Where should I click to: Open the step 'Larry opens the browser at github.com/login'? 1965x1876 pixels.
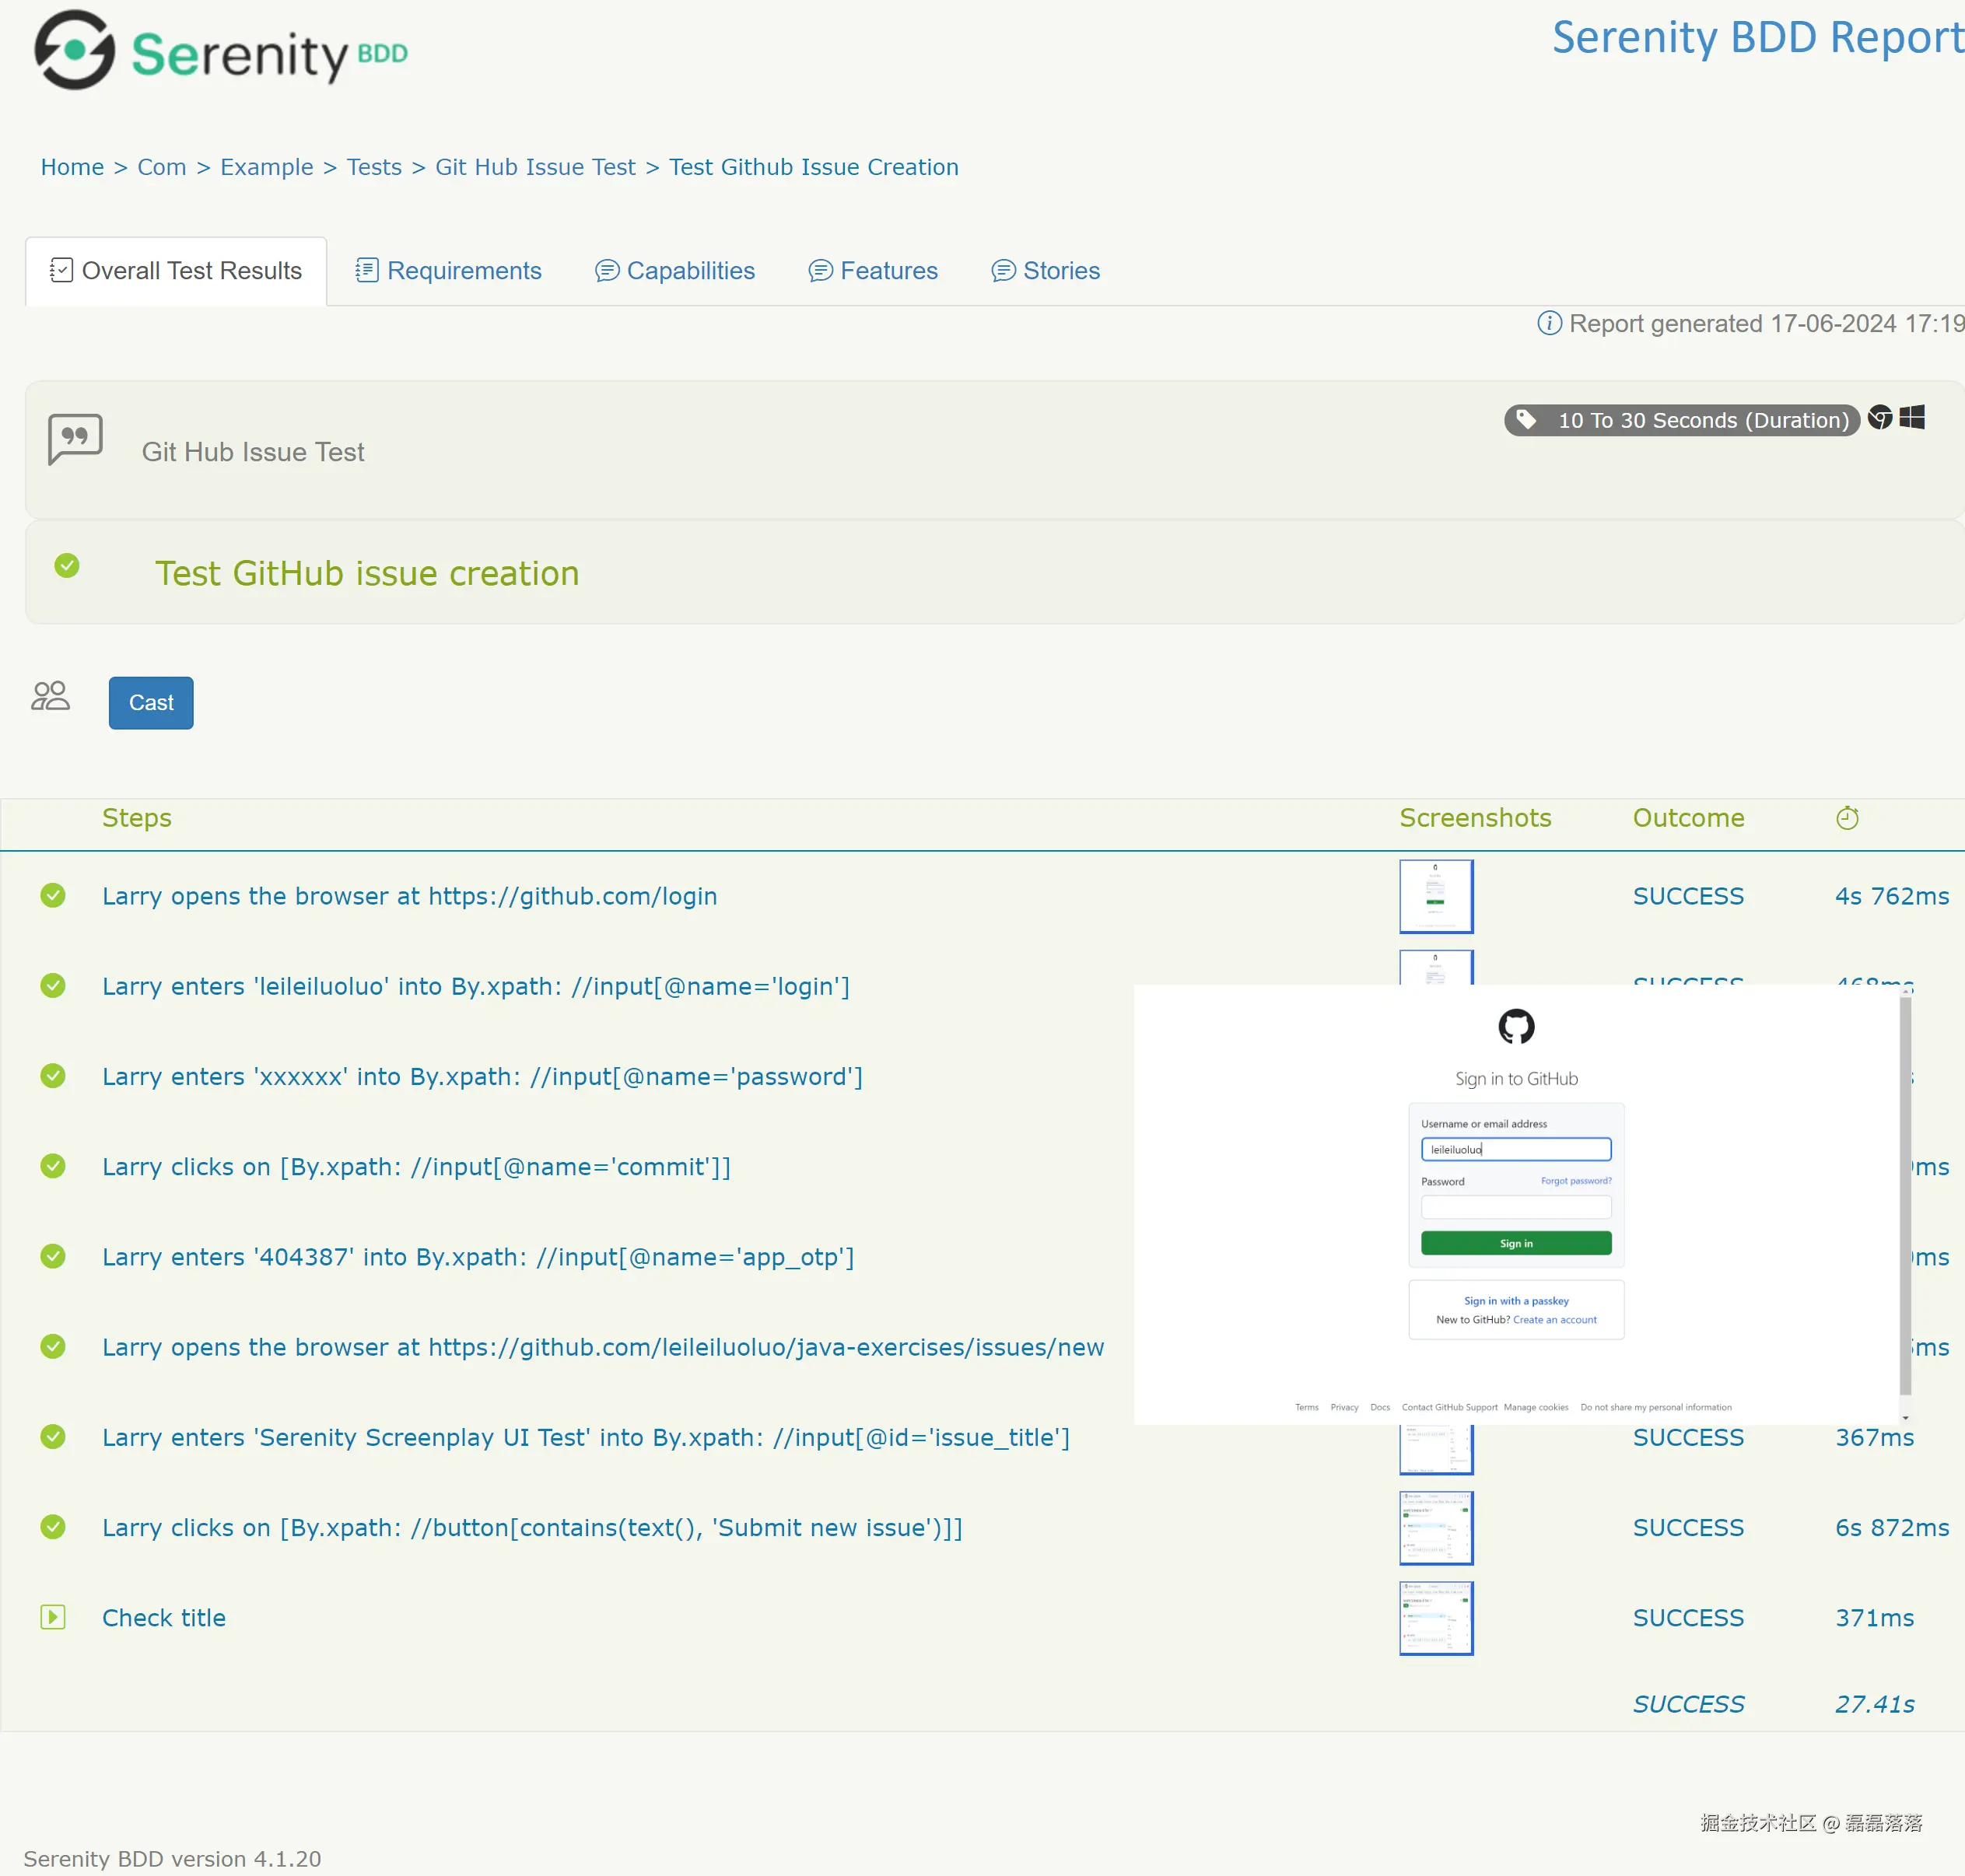click(x=409, y=896)
